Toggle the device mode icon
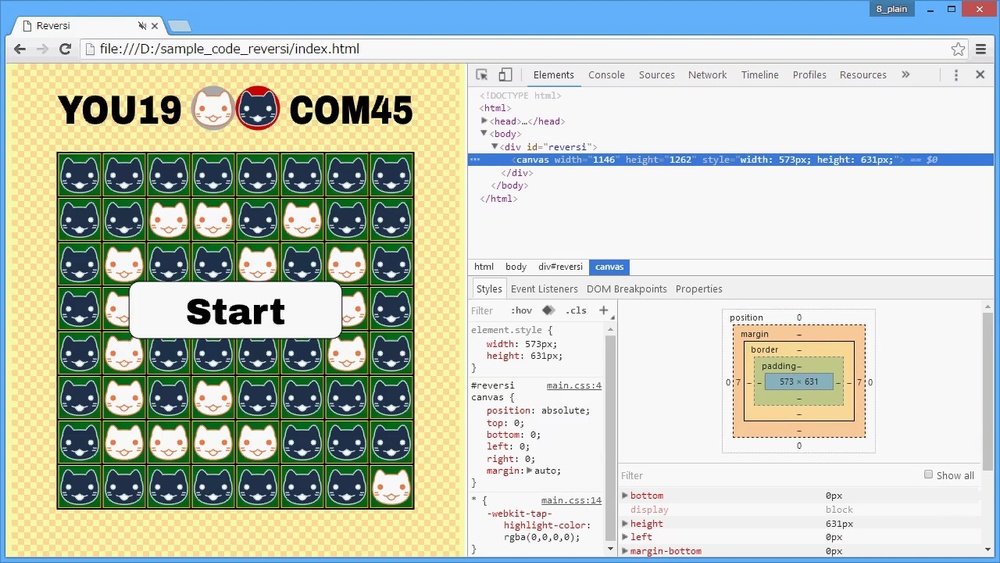The width and height of the screenshot is (1000, 563). [505, 75]
